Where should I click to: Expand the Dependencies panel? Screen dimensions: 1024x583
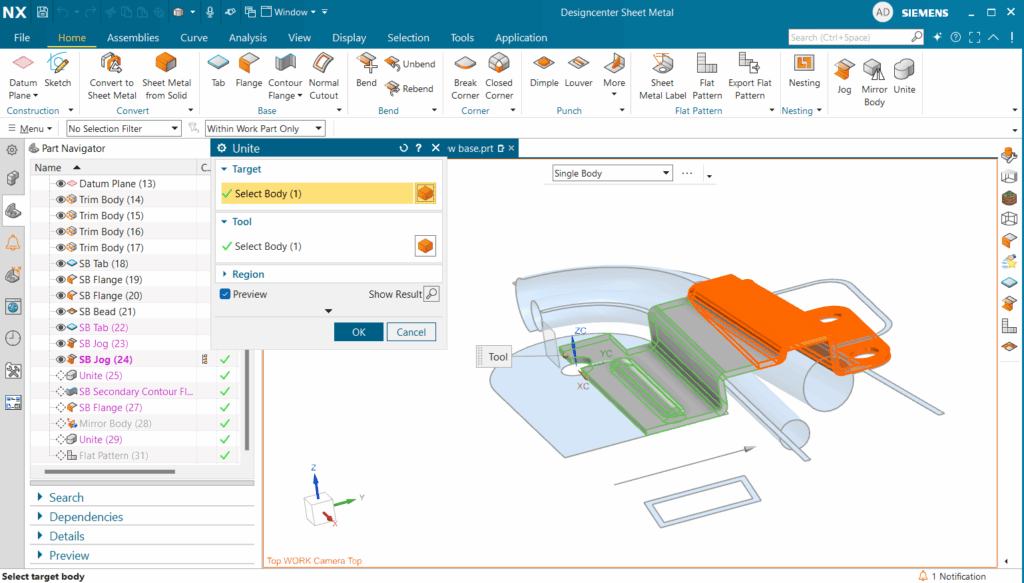(x=86, y=517)
